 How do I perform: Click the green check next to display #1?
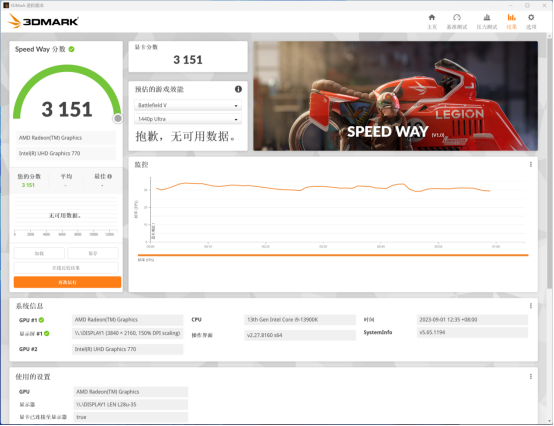pos(47,333)
